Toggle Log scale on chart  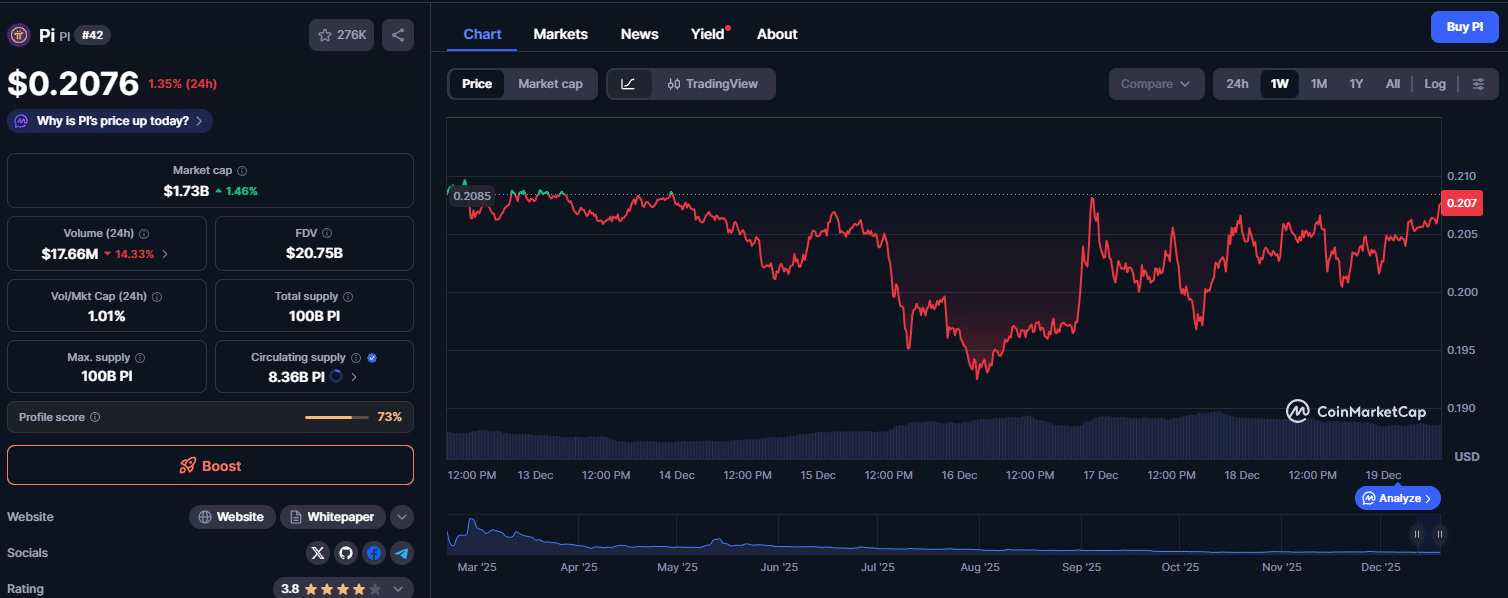click(x=1434, y=84)
